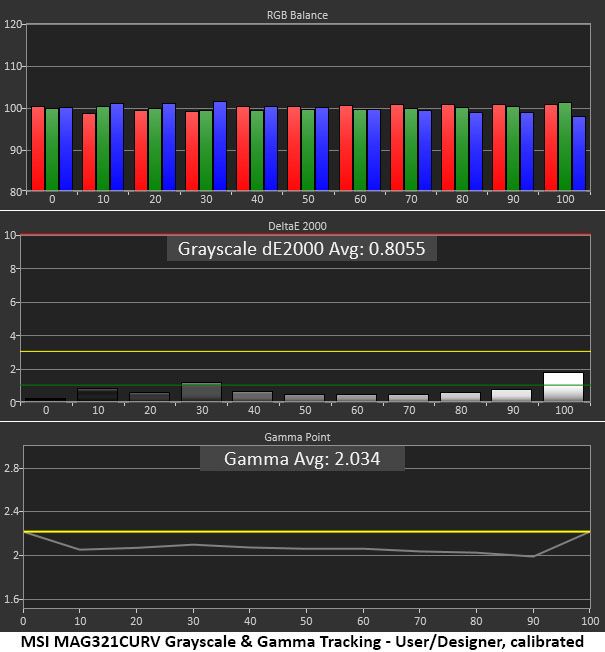Click the DeltaE 2000 chart title

coord(297,226)
